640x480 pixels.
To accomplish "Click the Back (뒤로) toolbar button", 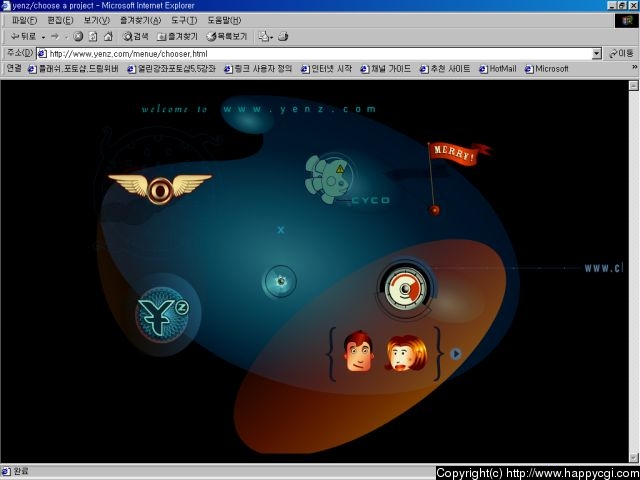I will (23, 37).
